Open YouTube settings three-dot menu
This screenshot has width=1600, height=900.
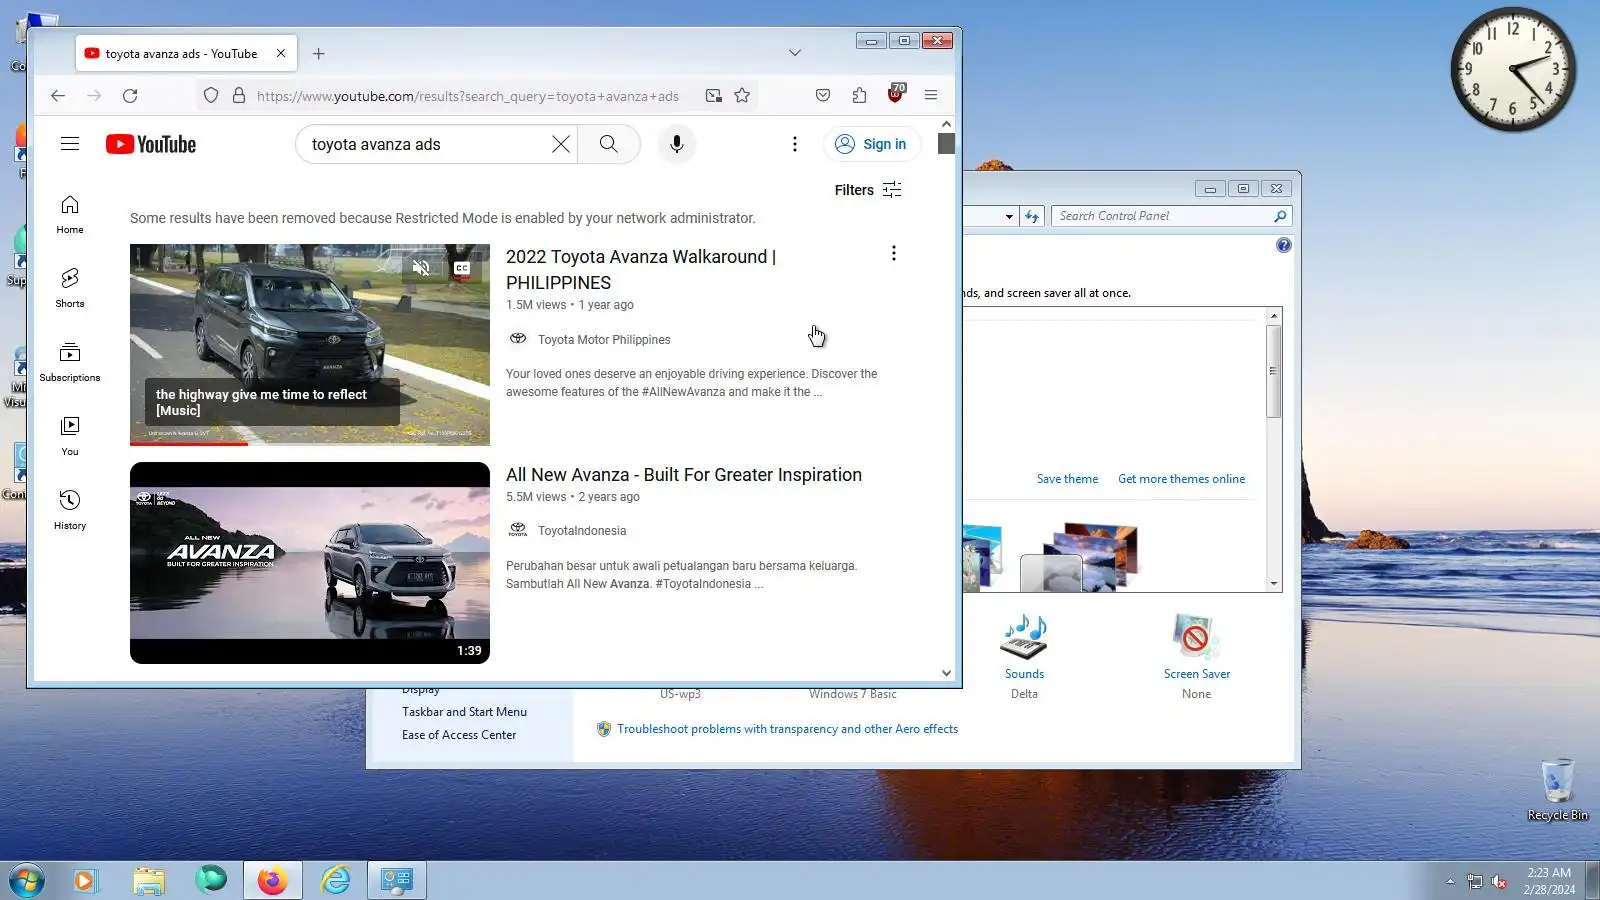tap(795, 144)
